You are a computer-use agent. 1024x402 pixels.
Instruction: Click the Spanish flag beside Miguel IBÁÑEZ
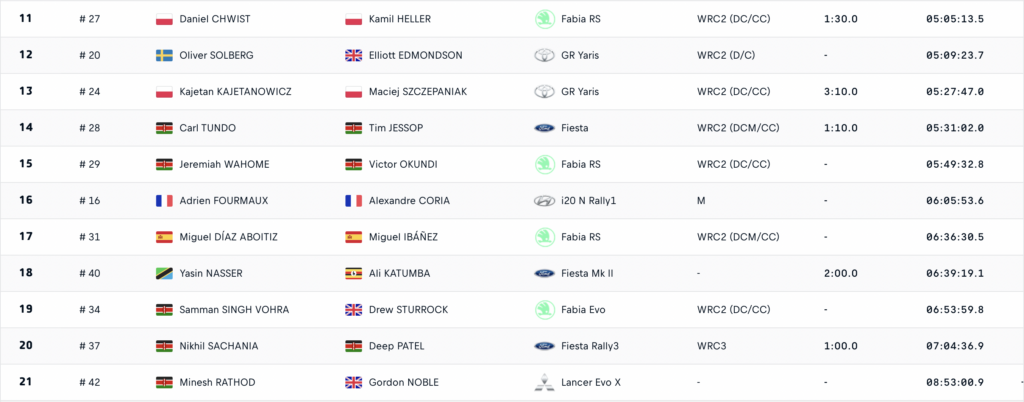tap(353, 237)
